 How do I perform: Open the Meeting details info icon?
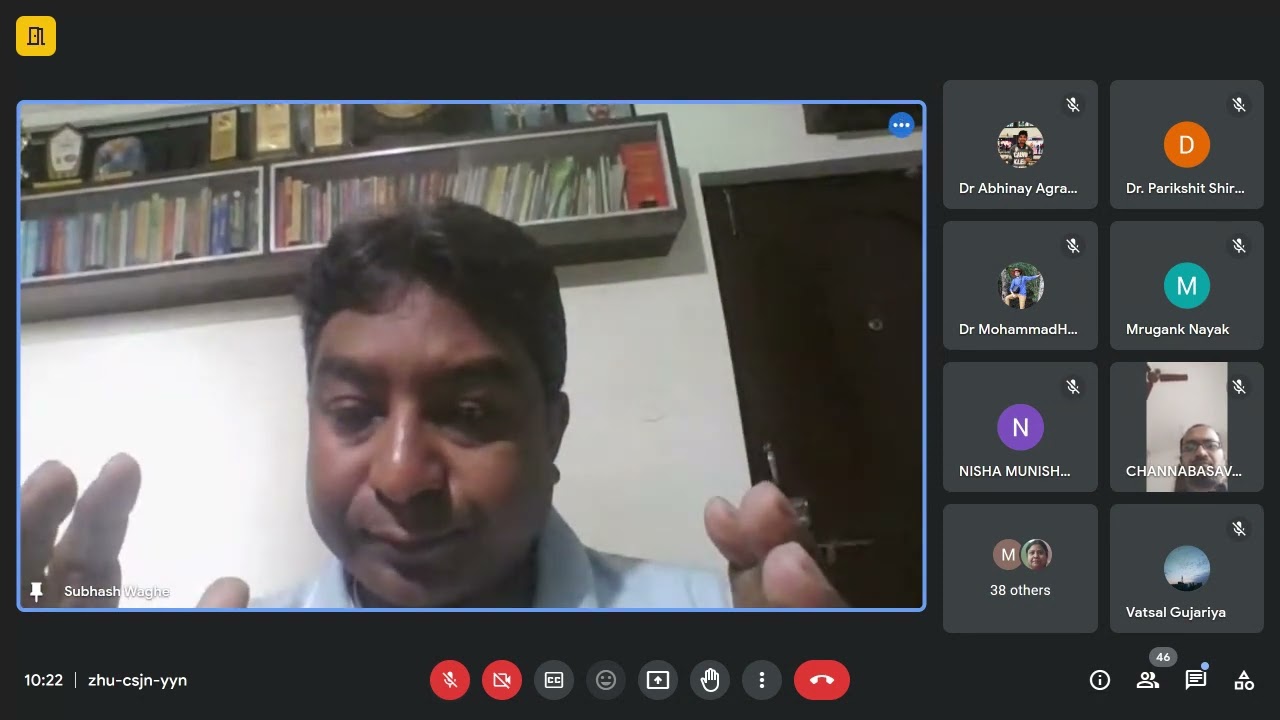pos(1100,680)
